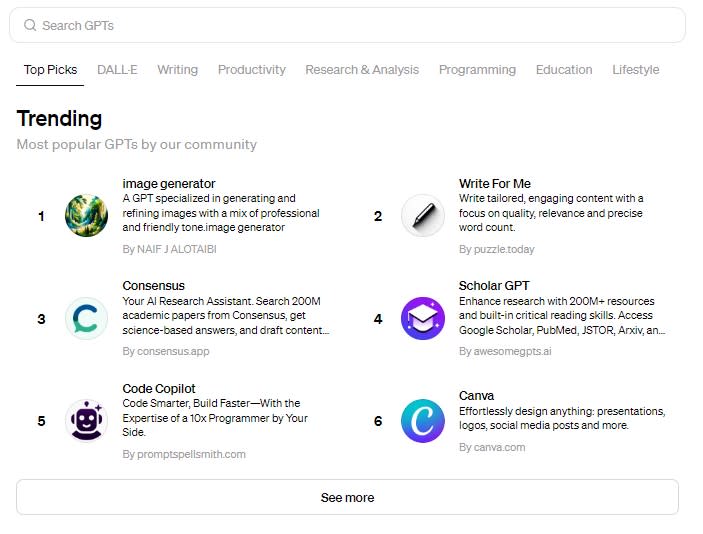This screenshot has width=703, height=534.
Task: Switch to the DALL·E tab
Action: tap(117, 70)
